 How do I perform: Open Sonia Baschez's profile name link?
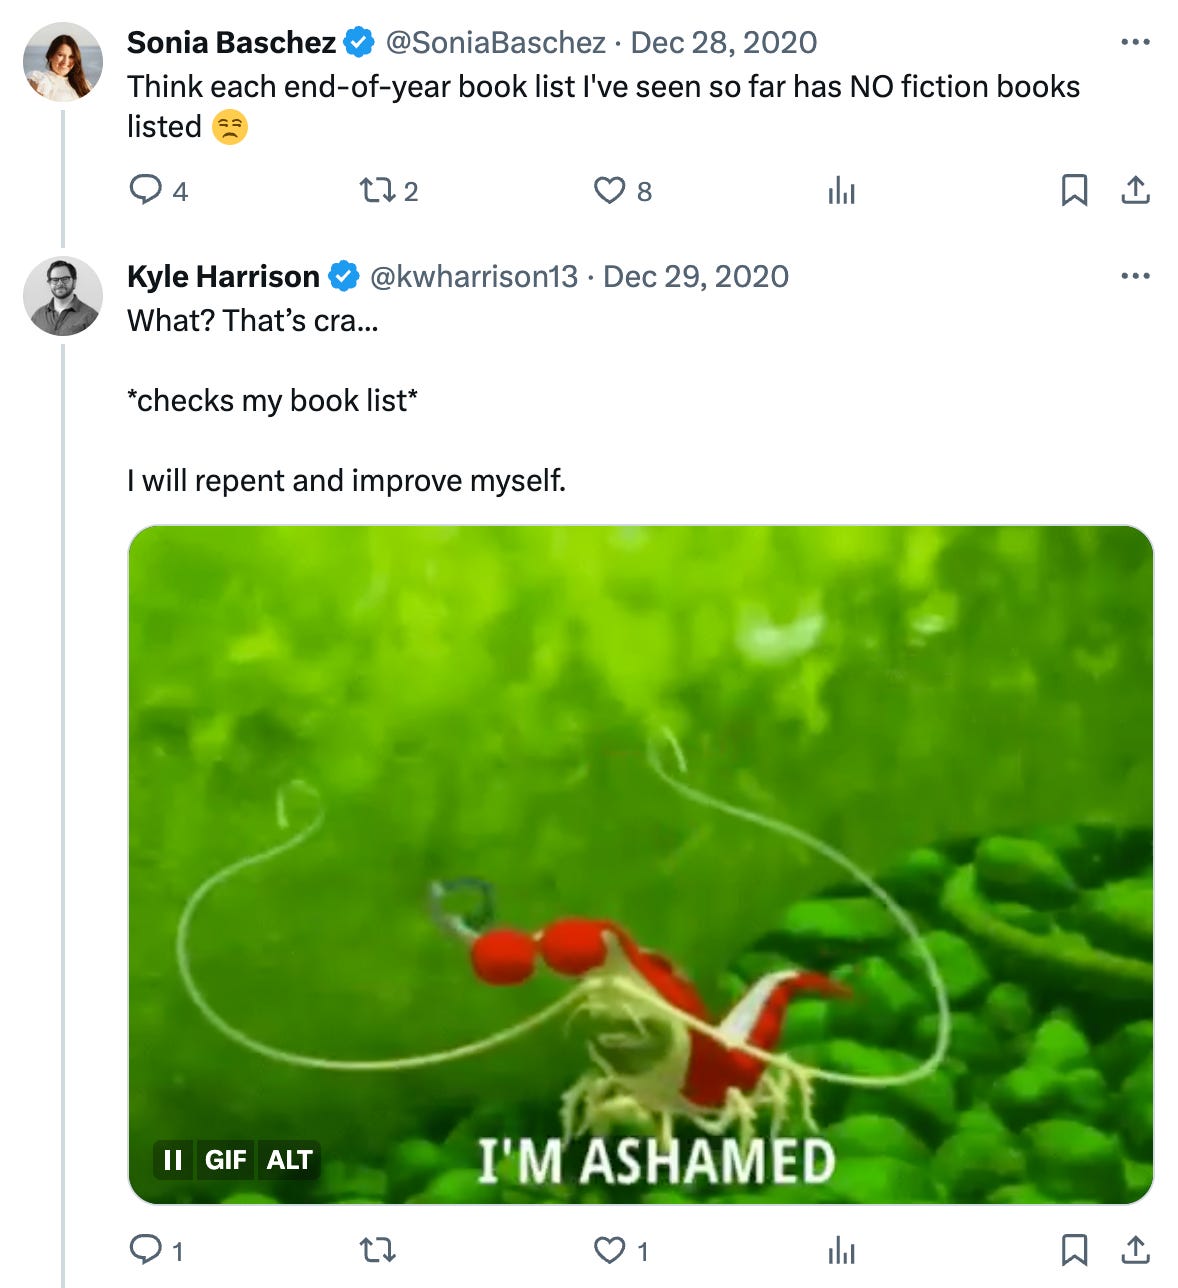click(231, 42)
